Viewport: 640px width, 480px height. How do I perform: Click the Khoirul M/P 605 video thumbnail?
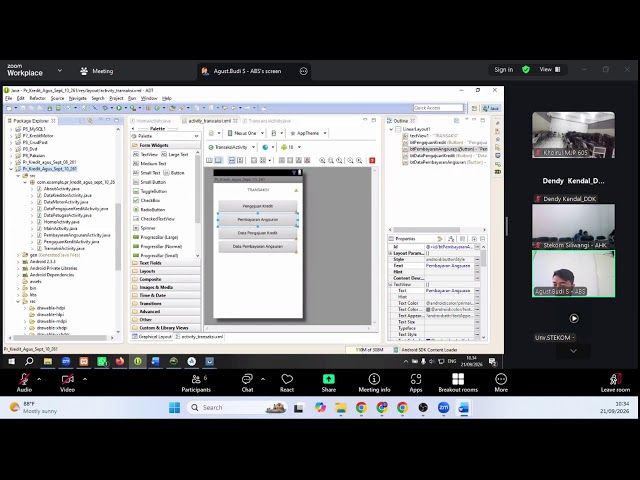(573, 135)
